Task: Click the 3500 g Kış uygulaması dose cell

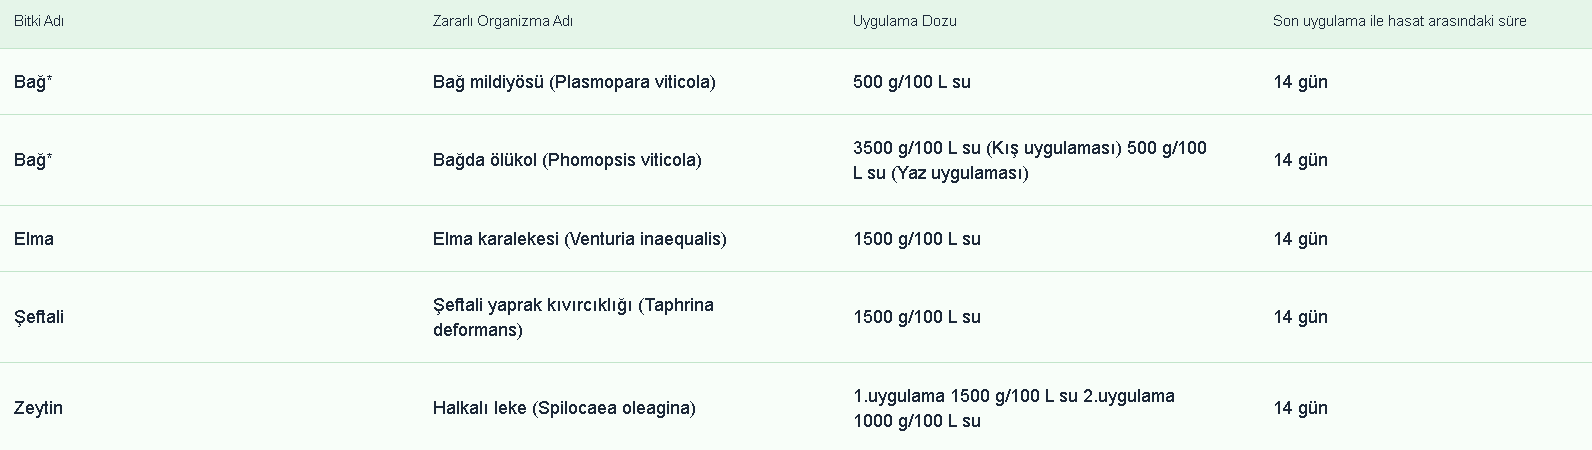Action: coord(1029,160)
